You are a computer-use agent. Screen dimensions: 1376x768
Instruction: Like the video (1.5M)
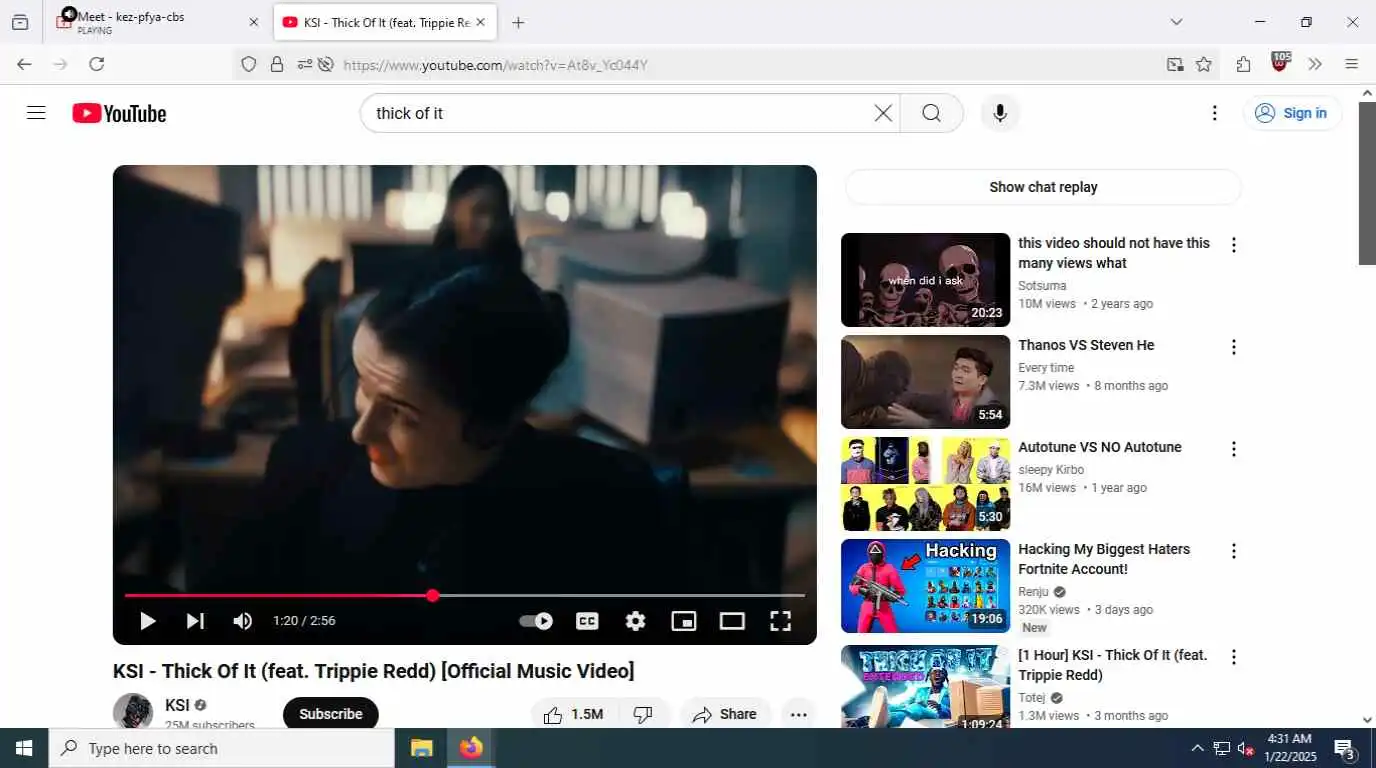click(574, 714)
